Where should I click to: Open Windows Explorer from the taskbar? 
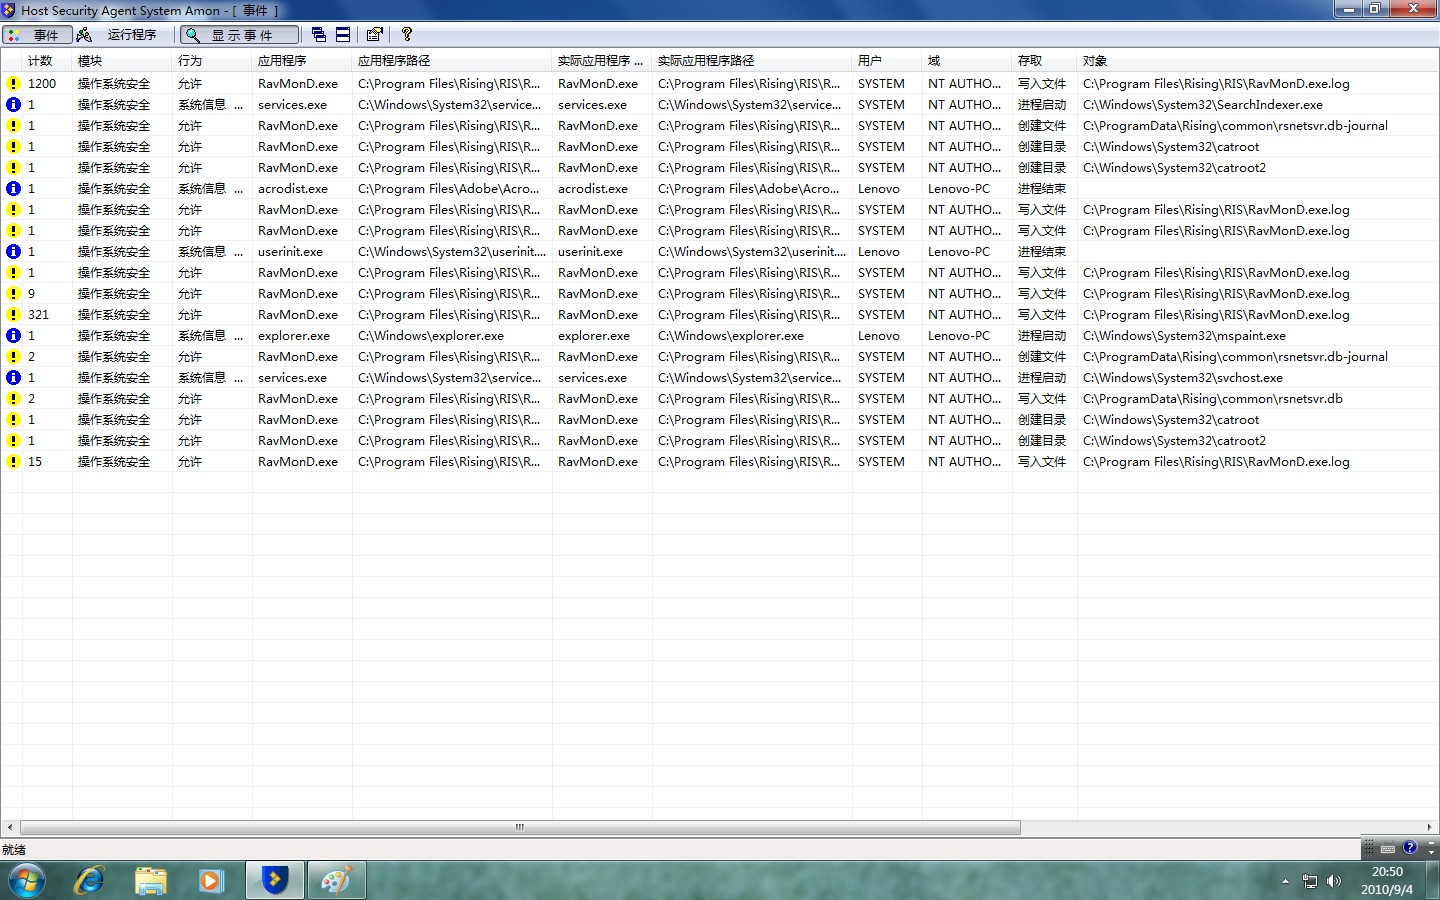point(151,881)
